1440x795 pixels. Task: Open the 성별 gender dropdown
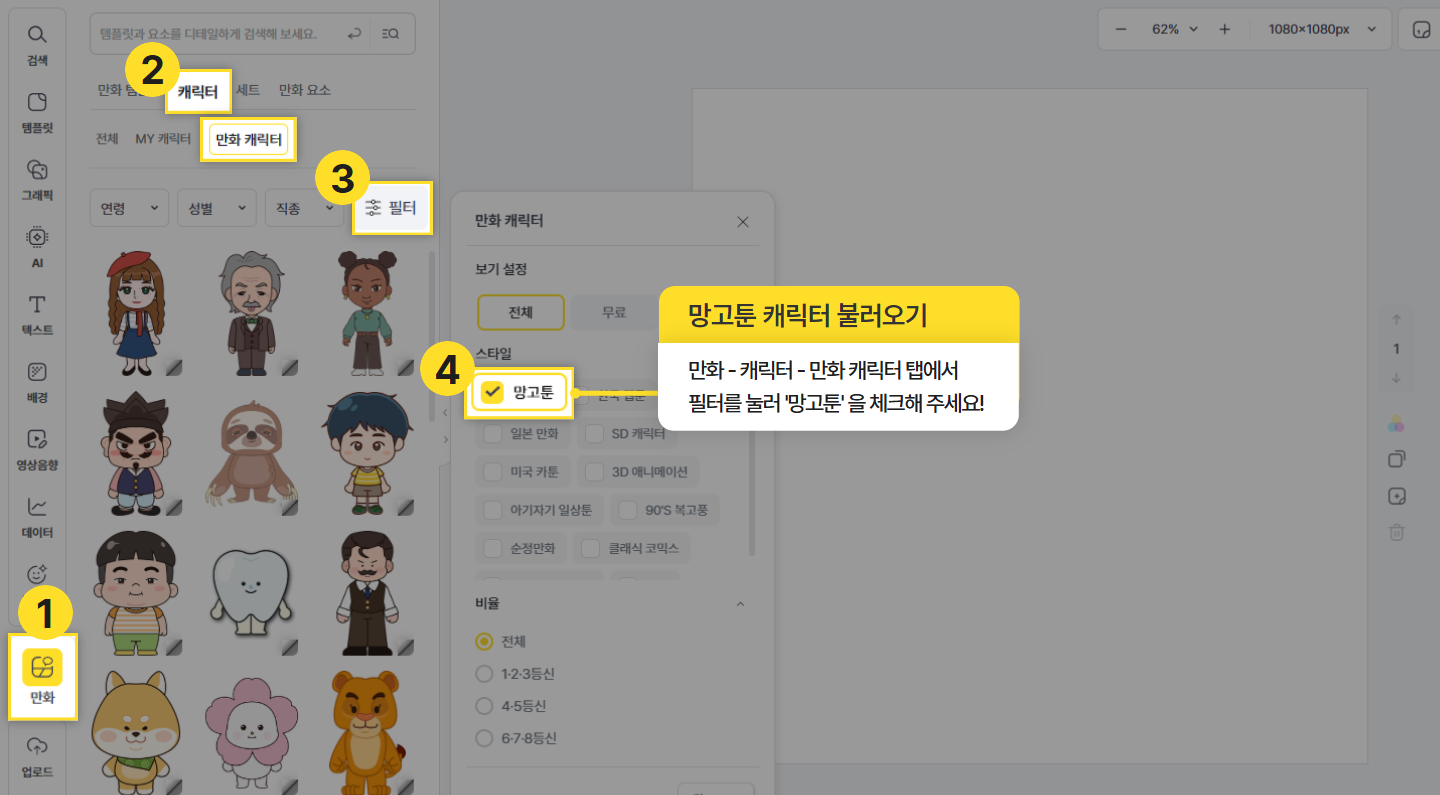click(x=216, y=208)
